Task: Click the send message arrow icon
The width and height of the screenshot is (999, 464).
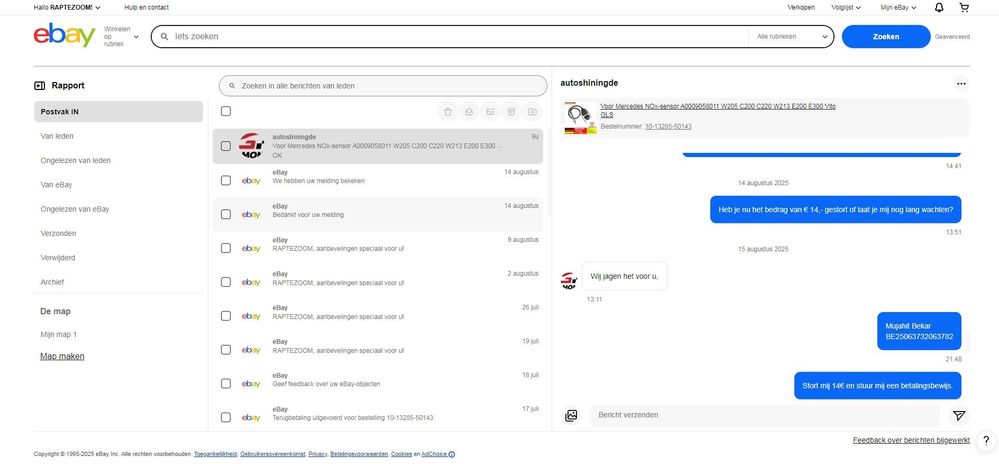Action: [959, 415]
